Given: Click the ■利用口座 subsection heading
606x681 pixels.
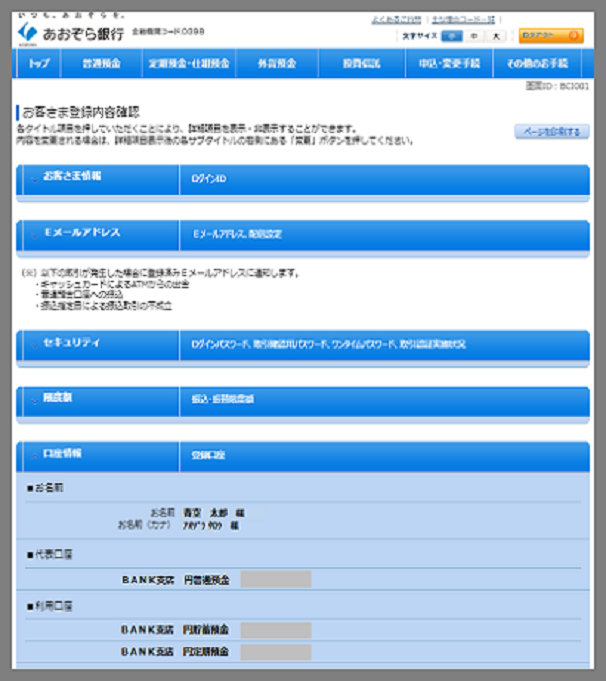Looking at the screenshot, I should point(50,606).
